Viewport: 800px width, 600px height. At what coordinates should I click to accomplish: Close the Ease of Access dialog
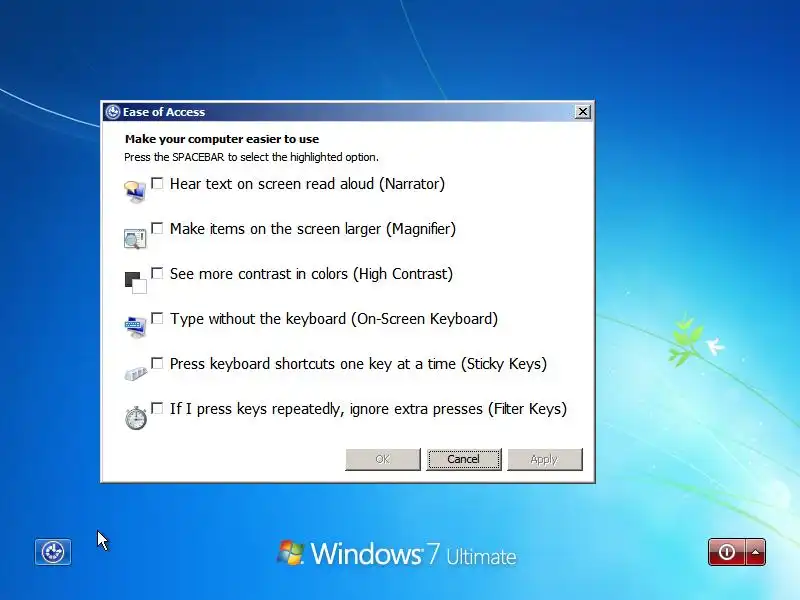(583, 112)
